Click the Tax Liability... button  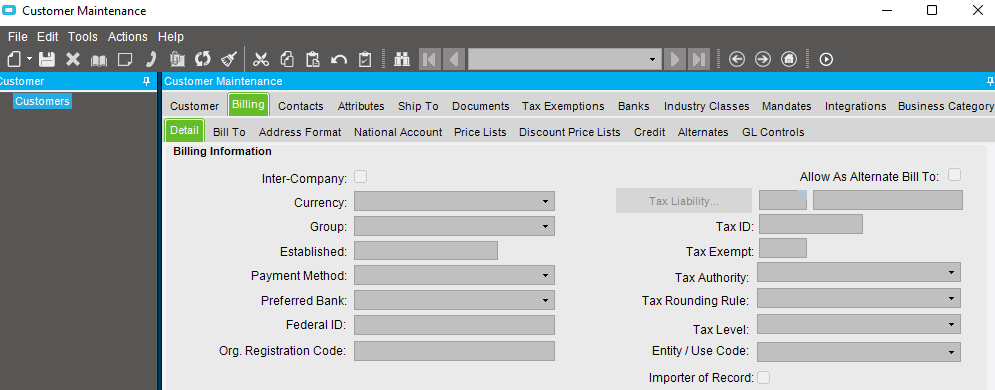click(x=683, y=201)
